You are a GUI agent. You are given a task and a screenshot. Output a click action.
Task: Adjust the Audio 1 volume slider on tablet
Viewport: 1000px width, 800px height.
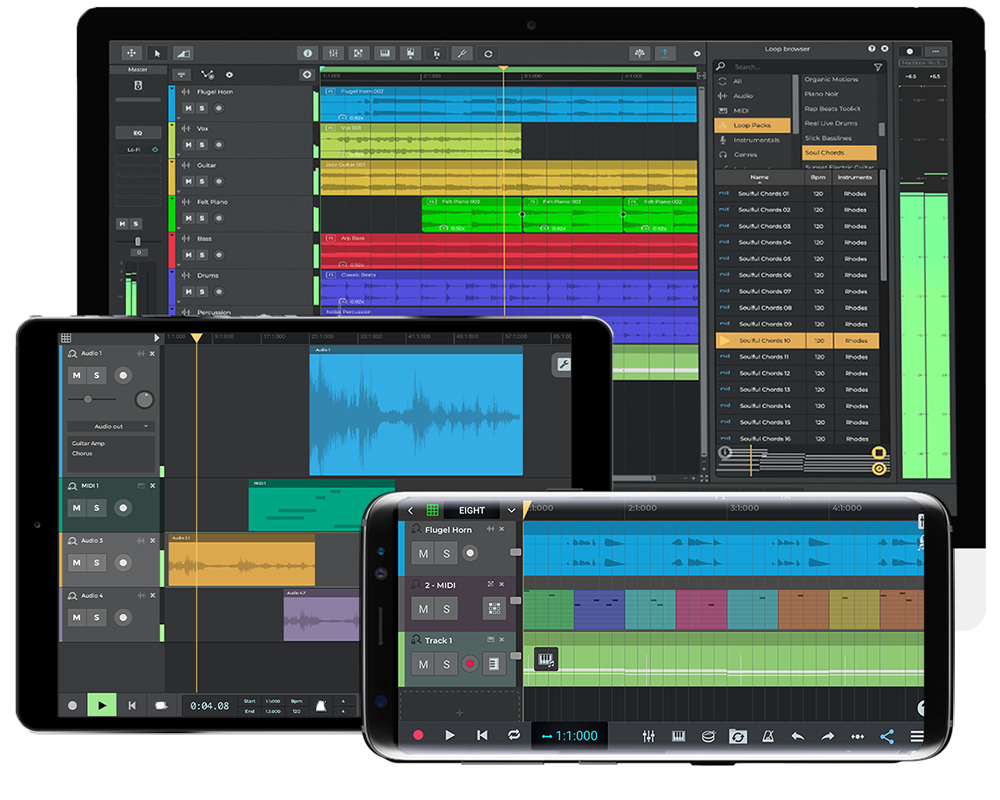tap(88, 399)
